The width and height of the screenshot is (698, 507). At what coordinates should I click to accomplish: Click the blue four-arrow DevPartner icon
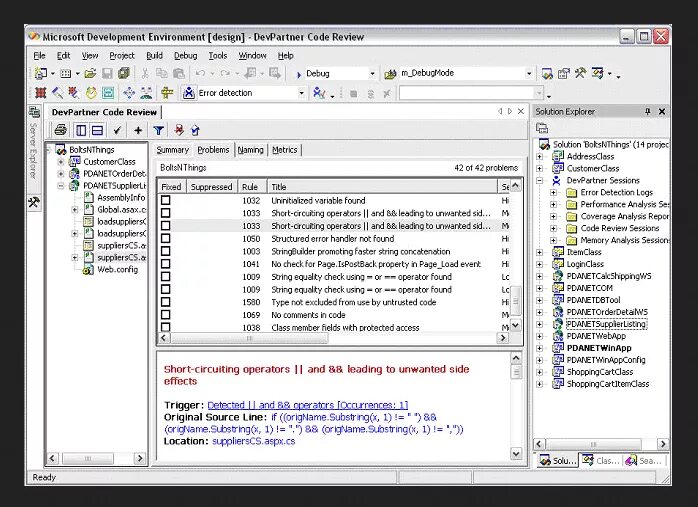pos(129,93)
